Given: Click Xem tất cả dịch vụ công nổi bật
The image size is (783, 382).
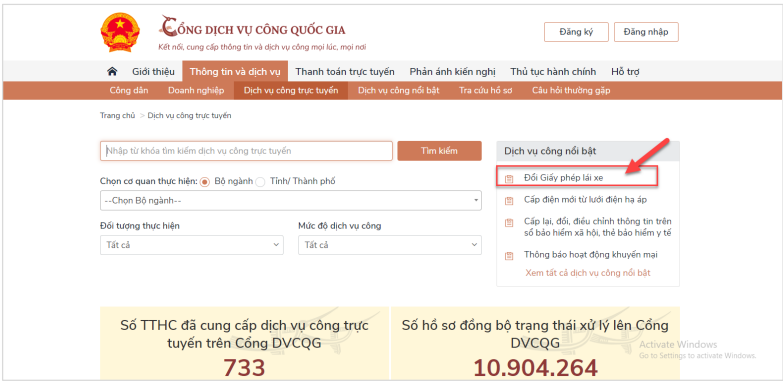Looking at the screenshot, I should [588, 273].
